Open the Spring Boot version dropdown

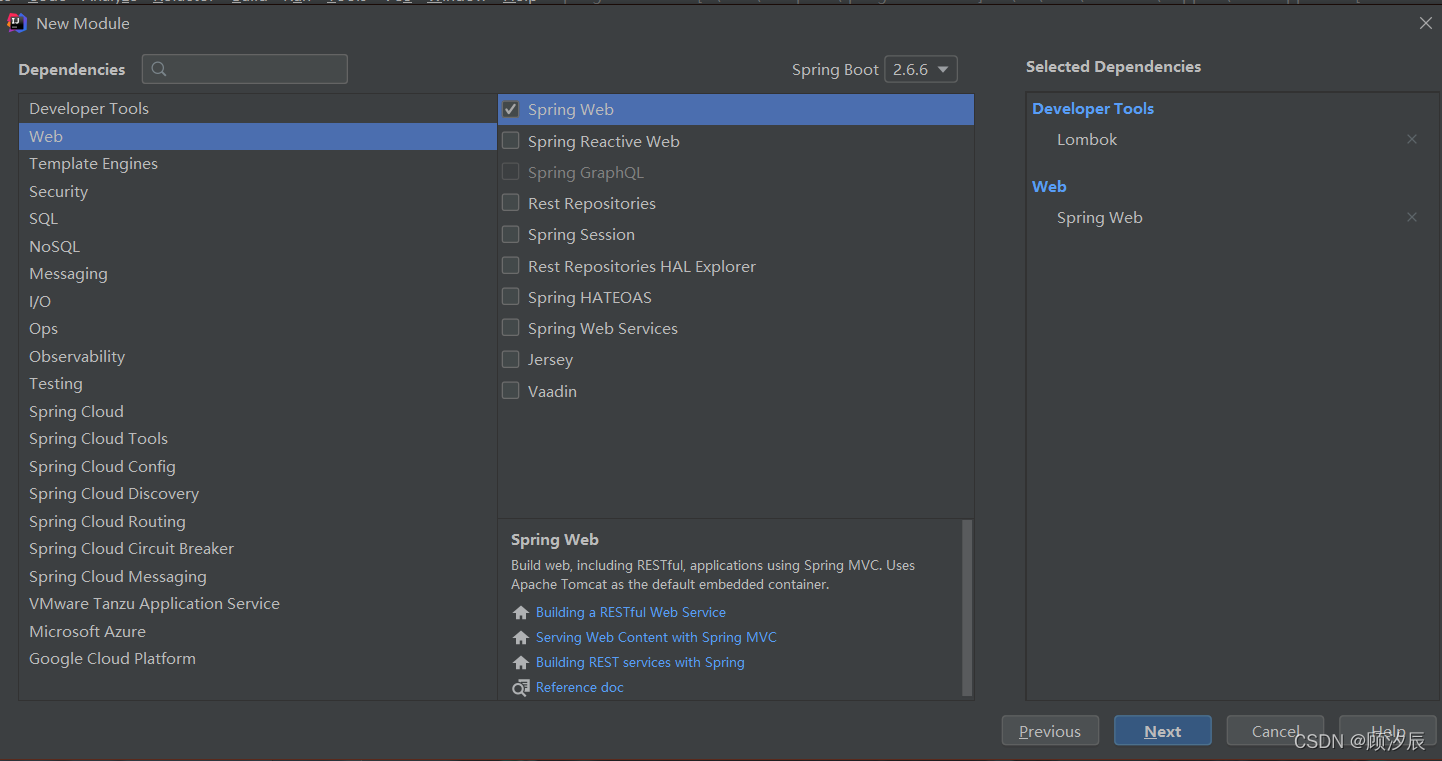(x=921, y=69)
